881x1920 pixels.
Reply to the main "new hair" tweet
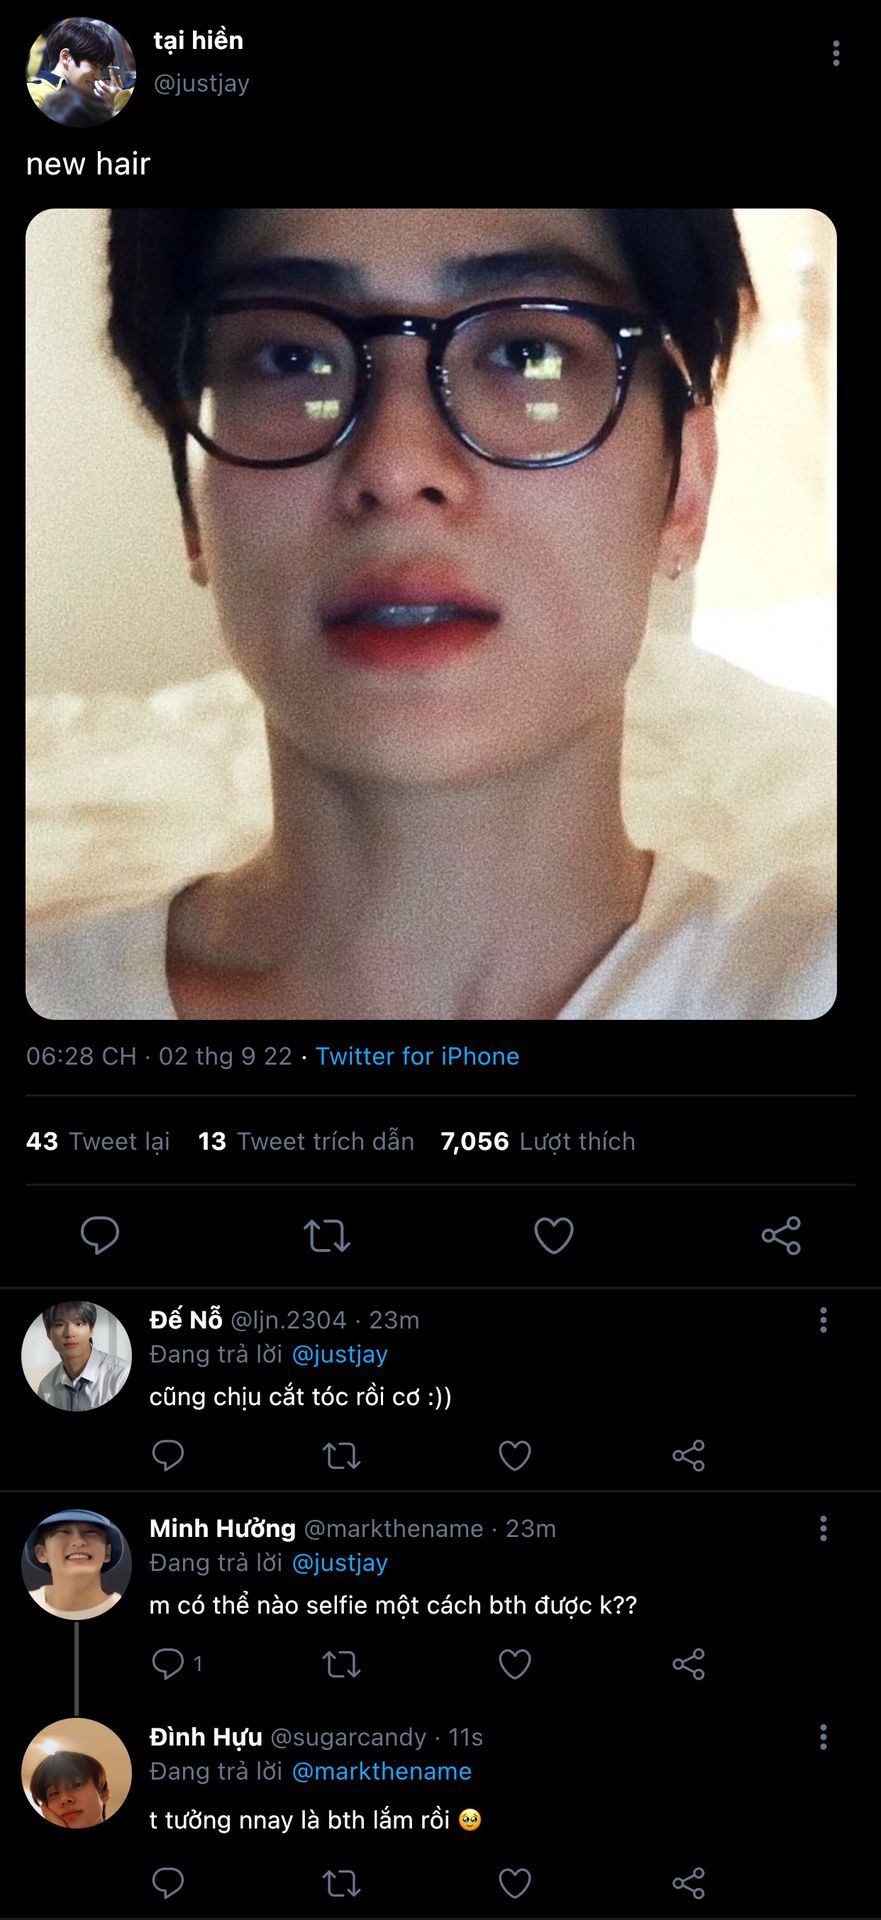100,1236
